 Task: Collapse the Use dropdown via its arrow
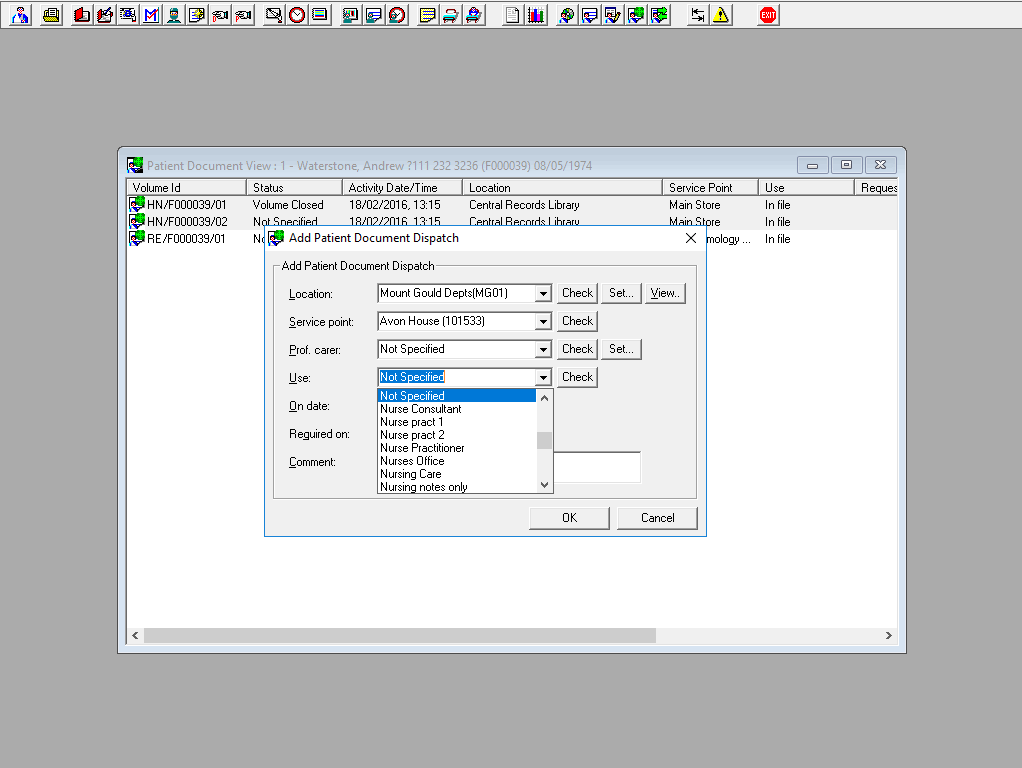point(543,377)
